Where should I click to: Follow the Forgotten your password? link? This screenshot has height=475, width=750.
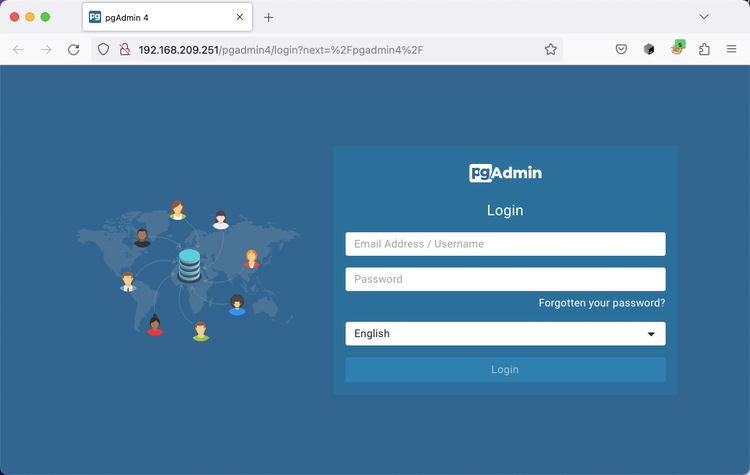pyautogui.click(x=601, y=303)
